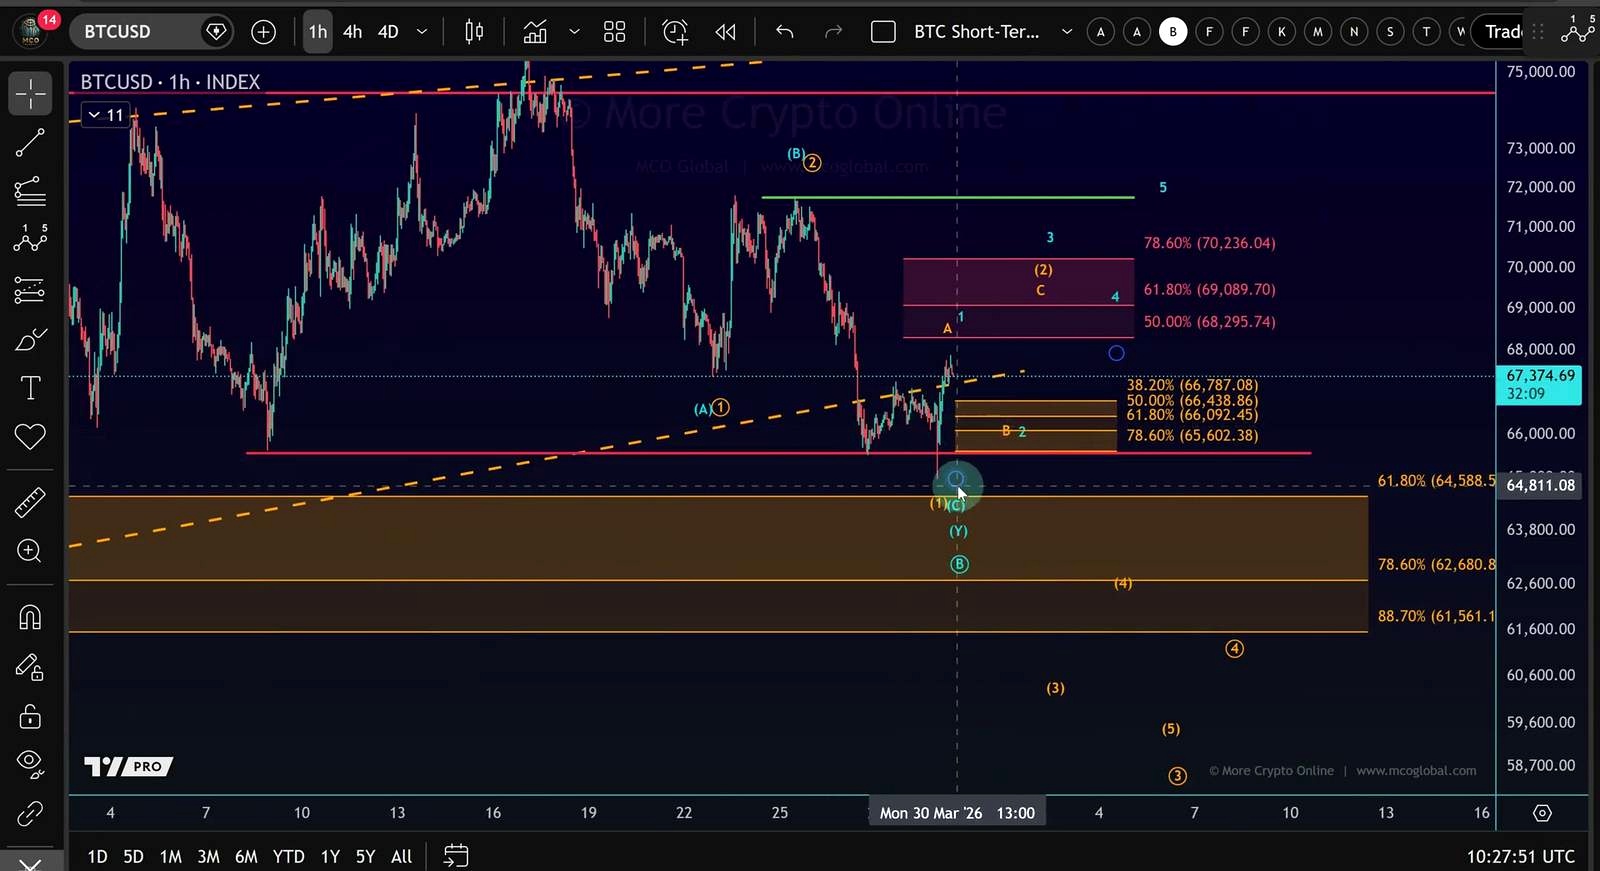The image size is (1600, 871).
Task: Toggle magnet mode on
Action: (30, 617)
